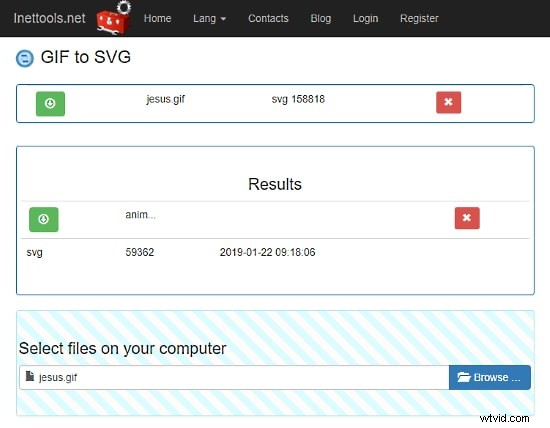
Task: Select the 2019-01-22 09:18:06 timestamp
Action: [x=267, y=252]
